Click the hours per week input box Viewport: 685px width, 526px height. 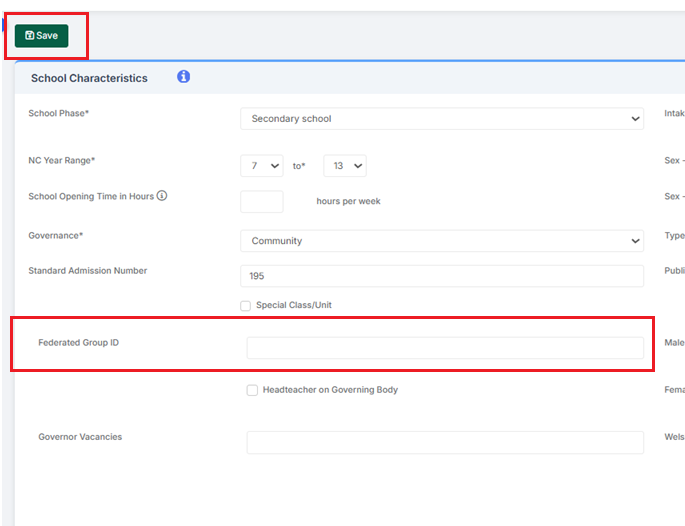(x=262, y=201)
